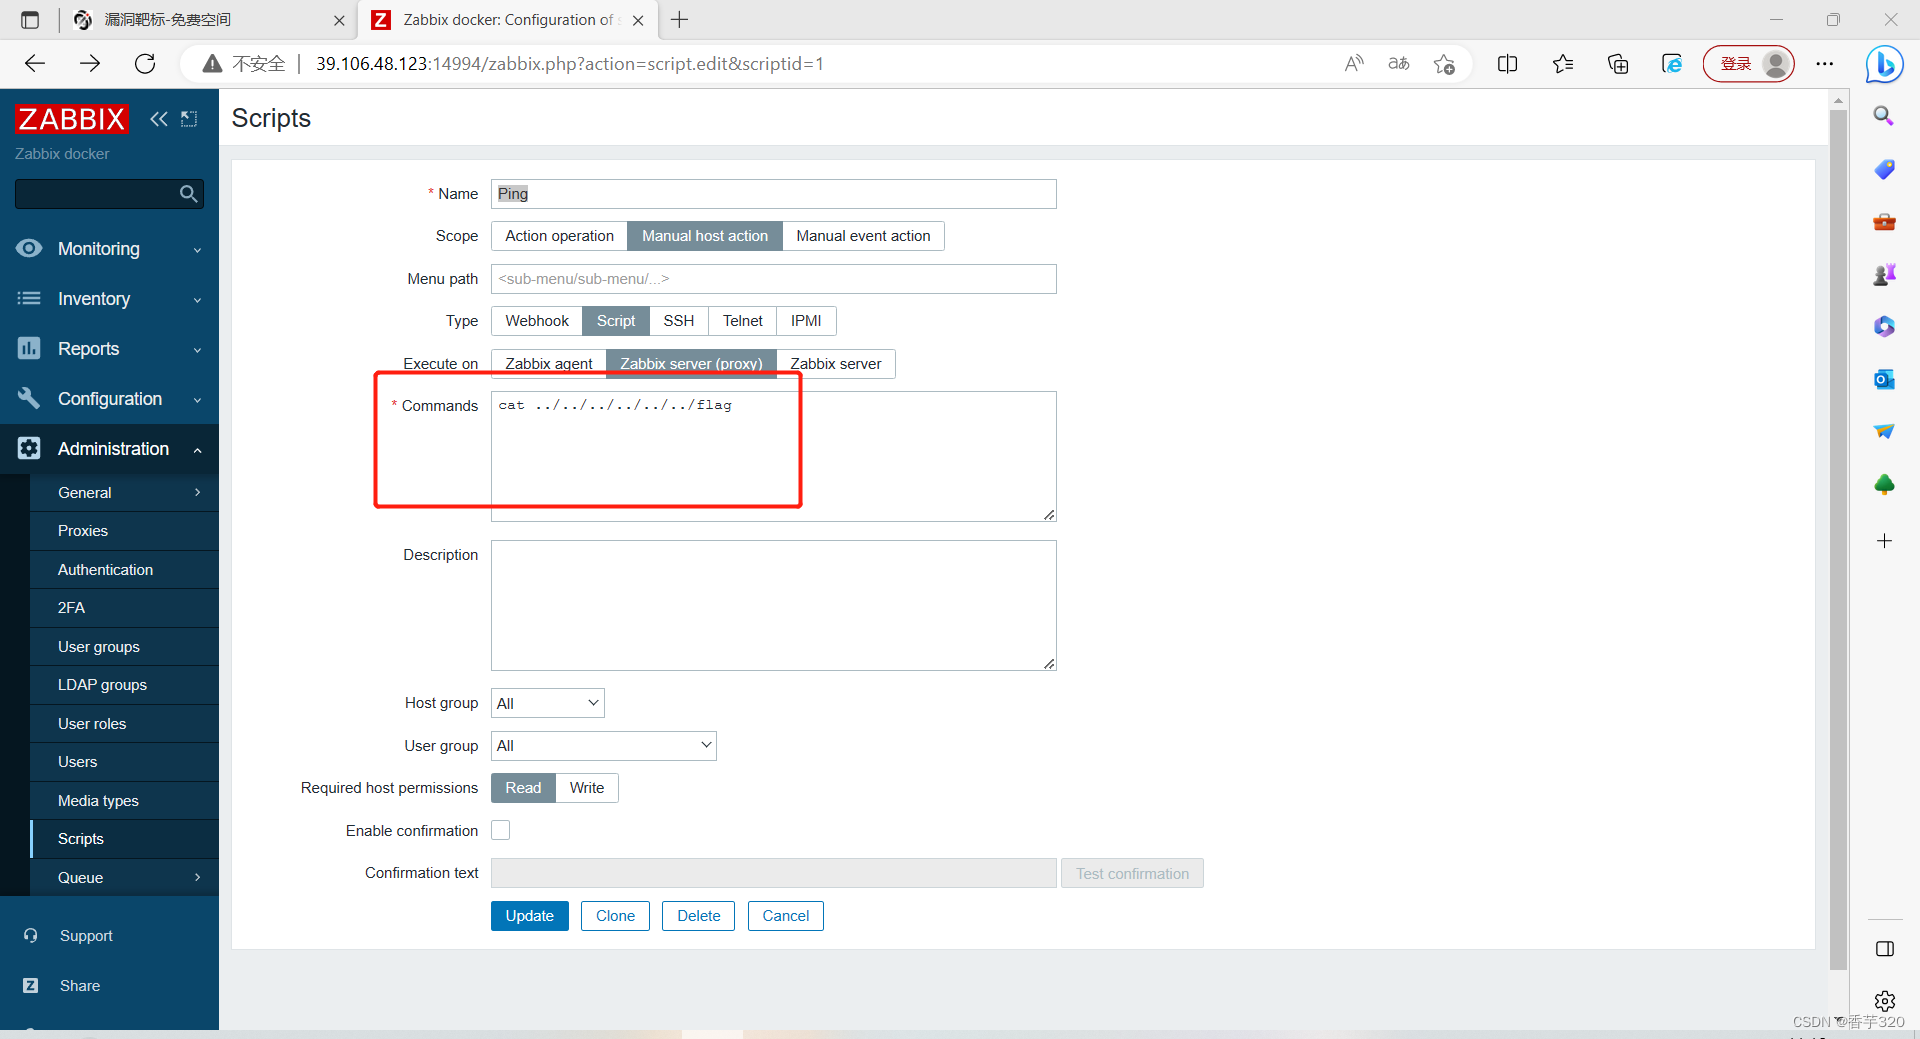Open browser settings and more menu
Screen dimensions: 1920x1039
tap(1825, 64)
